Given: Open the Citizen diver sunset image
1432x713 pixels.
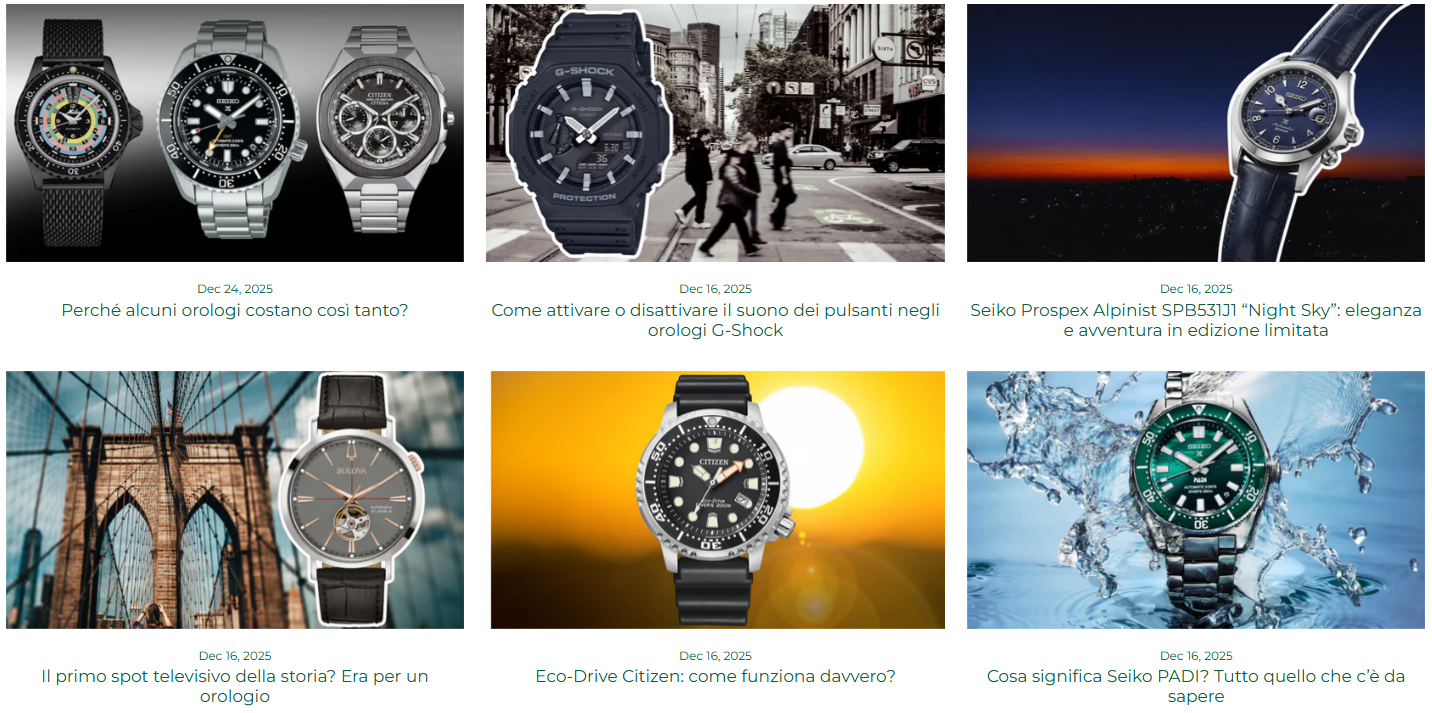Looking at the screenshot, I should pyautogui.click(x=718, y=500).
